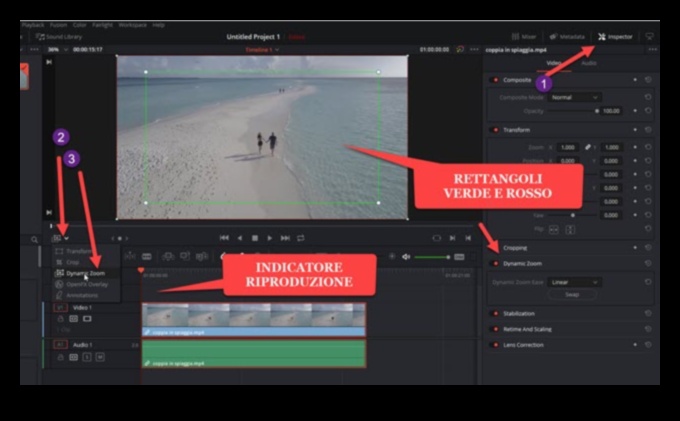Click the Swap button under Dynamic Zoom
This screenshot has width=680, height=421.
point(572,295)
